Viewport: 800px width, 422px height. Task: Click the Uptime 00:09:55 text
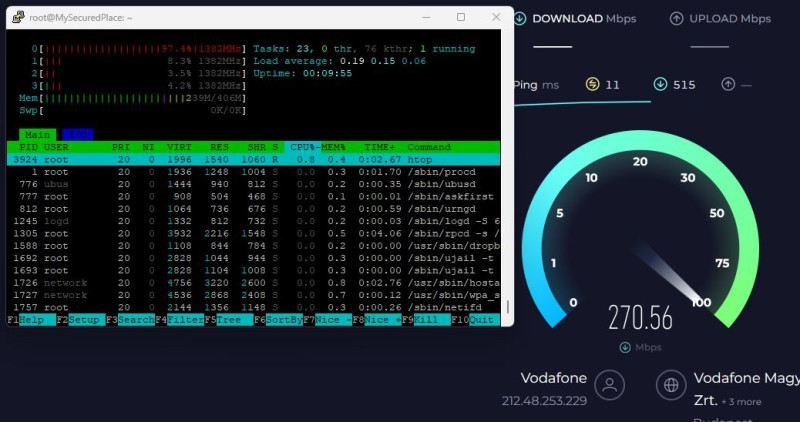click(x=303, y=73)
